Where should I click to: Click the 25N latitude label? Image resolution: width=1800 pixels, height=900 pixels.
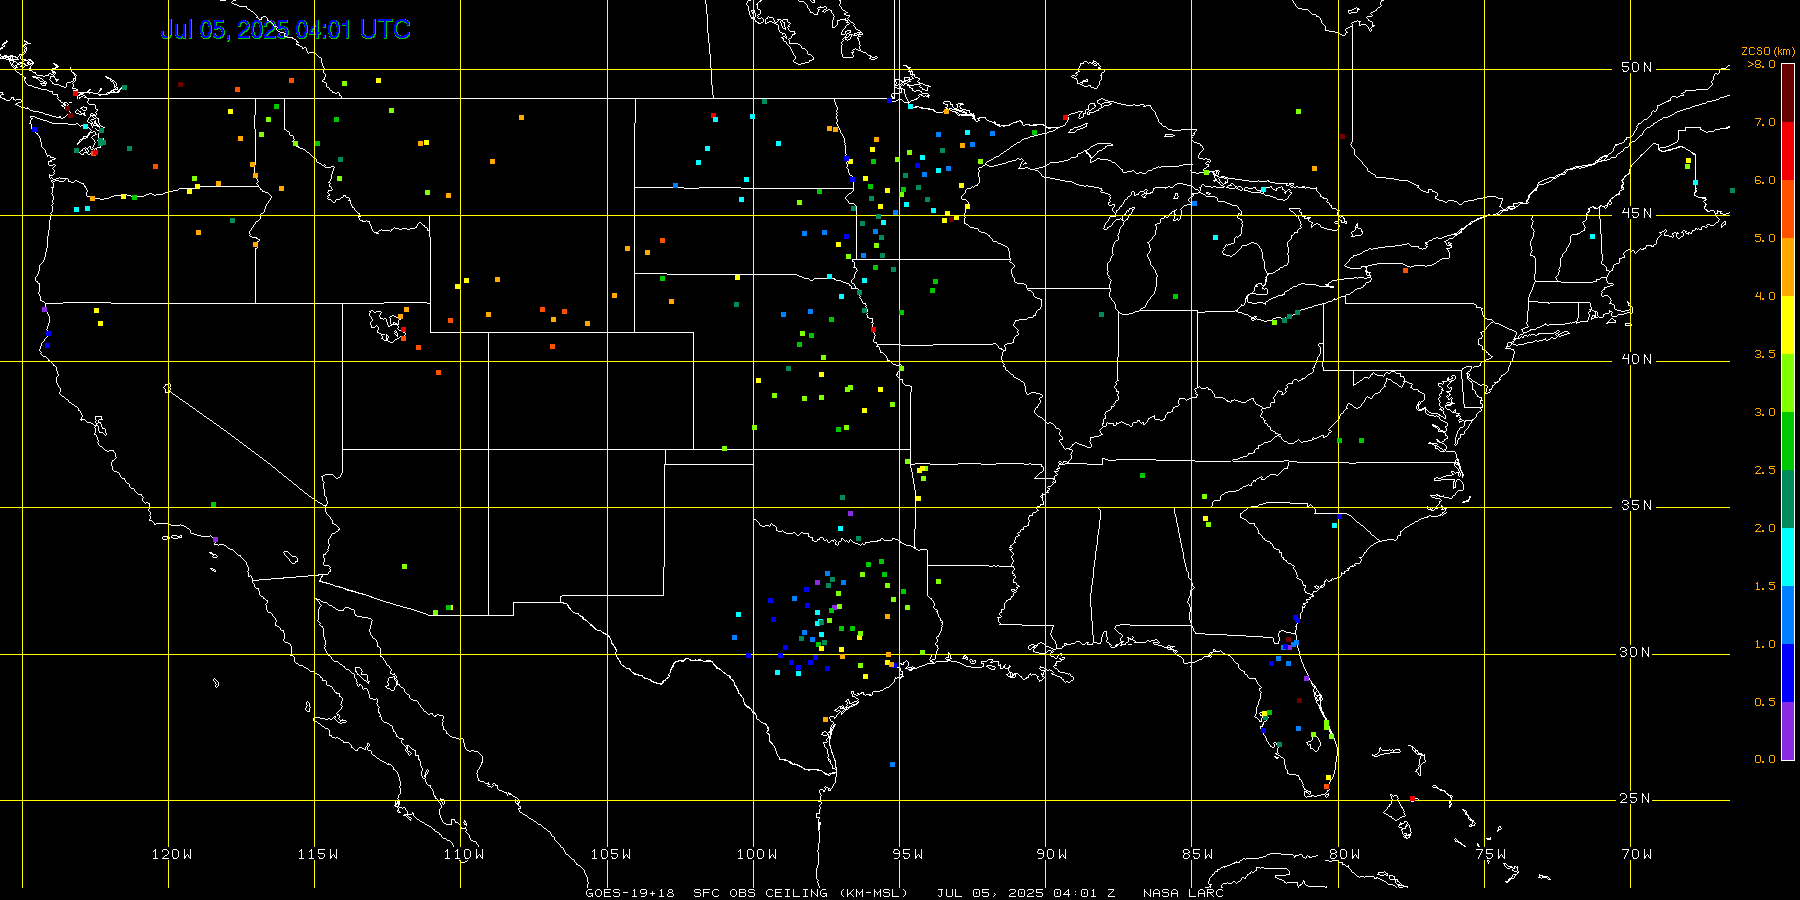tap(1636, 798)
